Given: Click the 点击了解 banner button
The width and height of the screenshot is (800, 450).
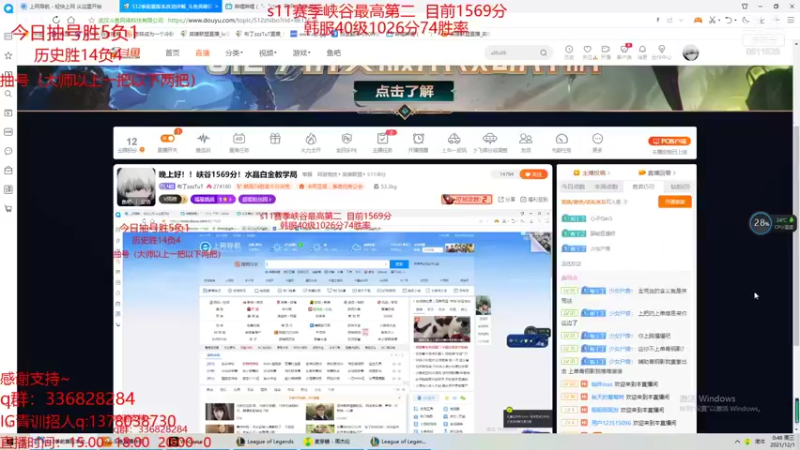Looking at the screenshot, I should (404, 92).
